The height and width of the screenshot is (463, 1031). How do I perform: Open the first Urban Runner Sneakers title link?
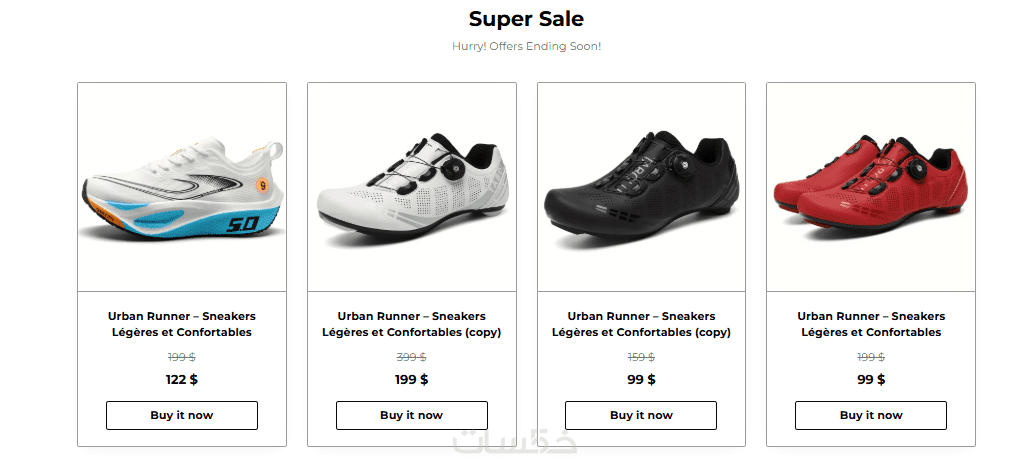pyautogui.click(x=182, y=324)
